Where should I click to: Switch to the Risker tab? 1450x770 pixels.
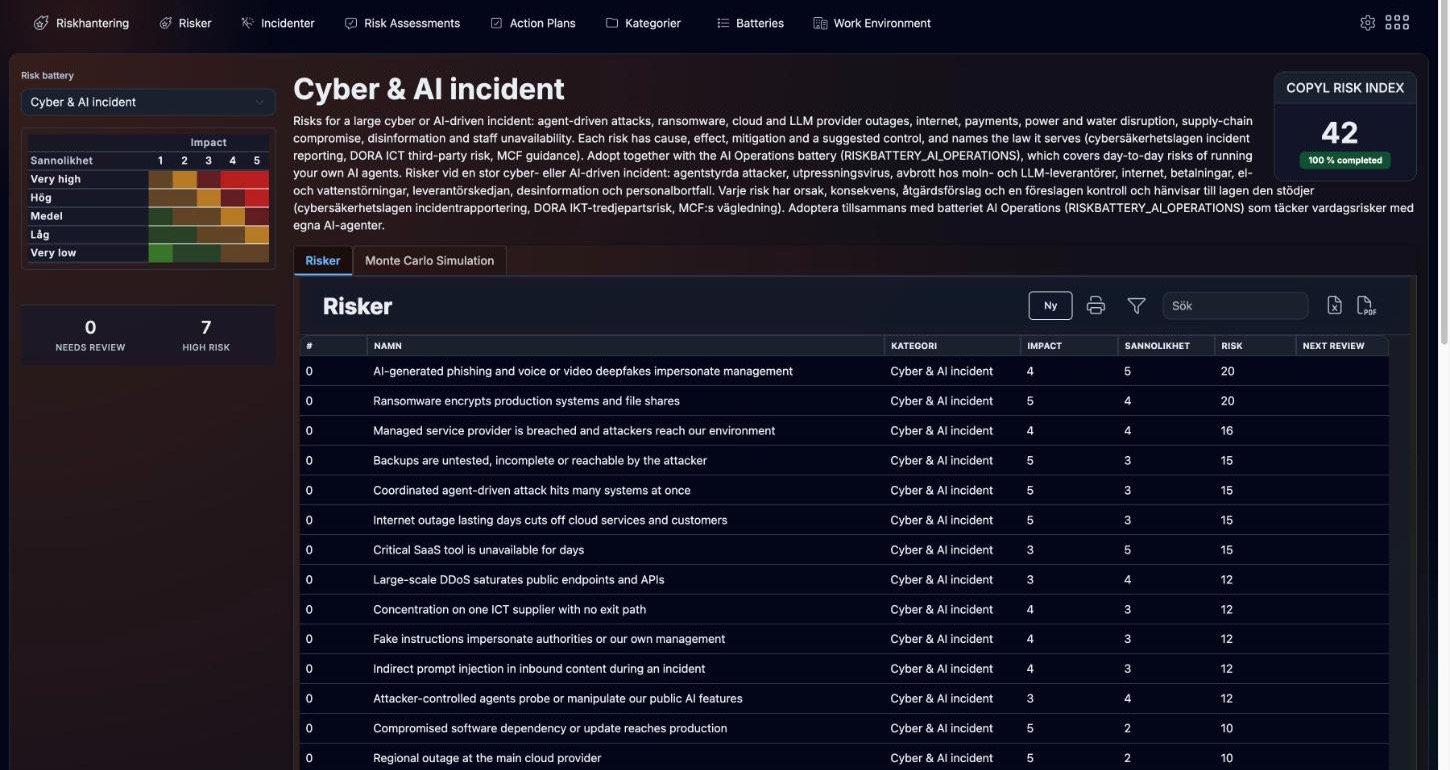click(x=323, y=261)
